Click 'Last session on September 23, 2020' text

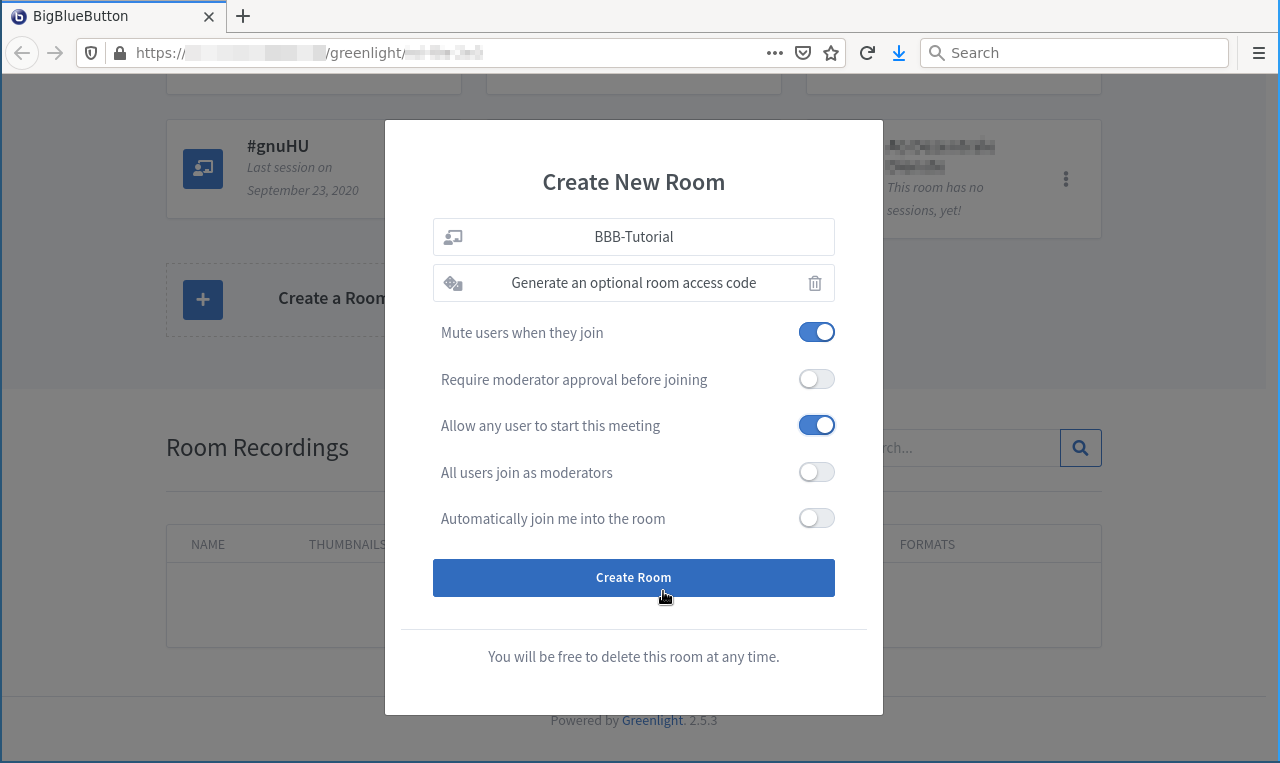(303, 179)
